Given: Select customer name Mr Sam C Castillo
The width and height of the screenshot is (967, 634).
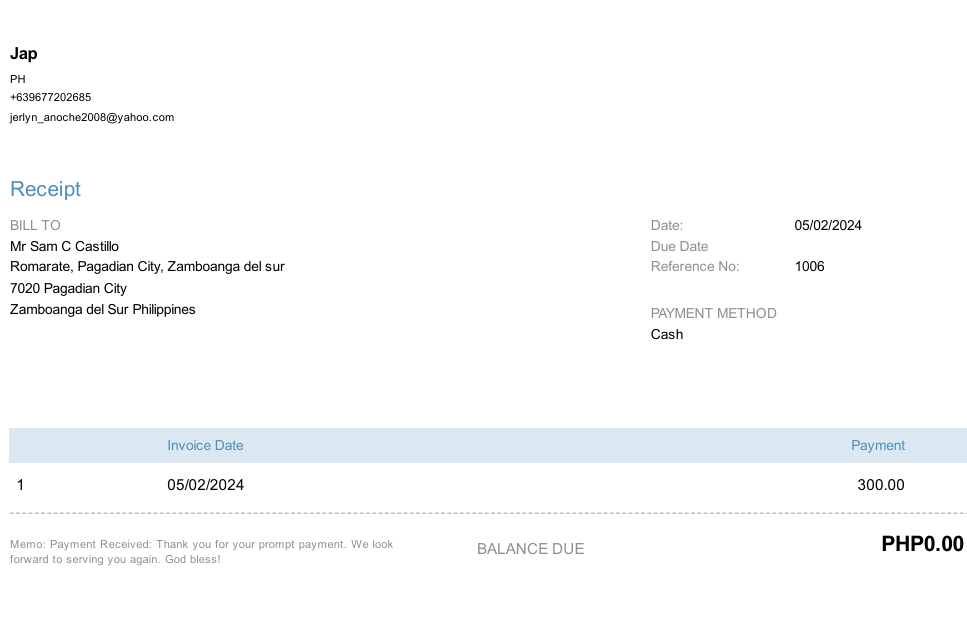Looking at the screenshot, I should tap(64, 246).
